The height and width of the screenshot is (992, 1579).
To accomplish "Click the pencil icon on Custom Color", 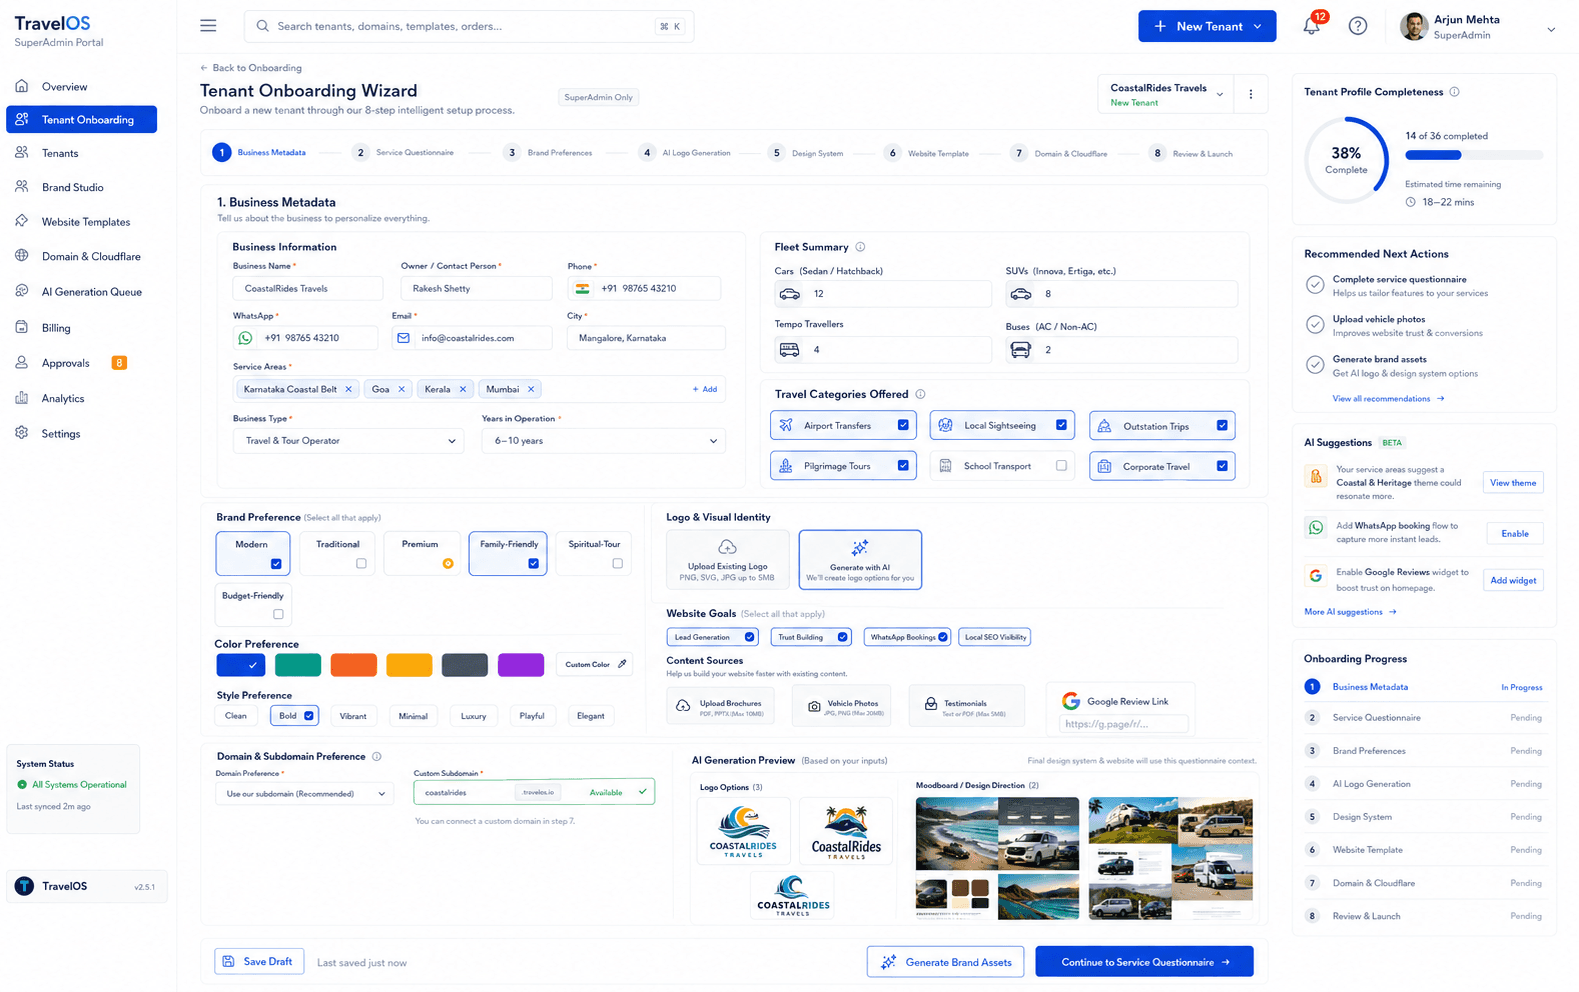I will click(x=622, y=664).
